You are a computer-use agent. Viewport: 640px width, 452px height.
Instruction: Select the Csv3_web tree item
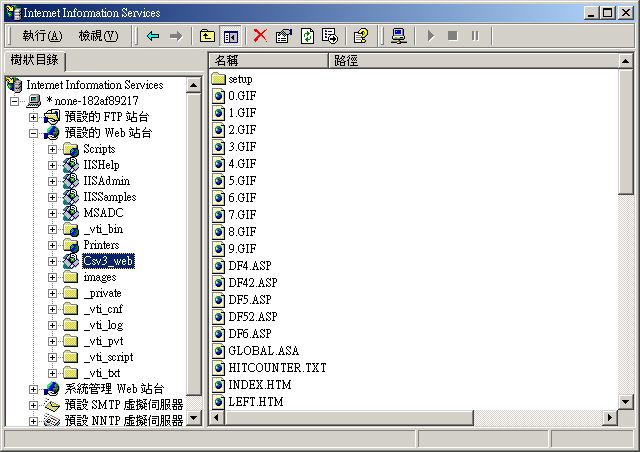[108, 261]
